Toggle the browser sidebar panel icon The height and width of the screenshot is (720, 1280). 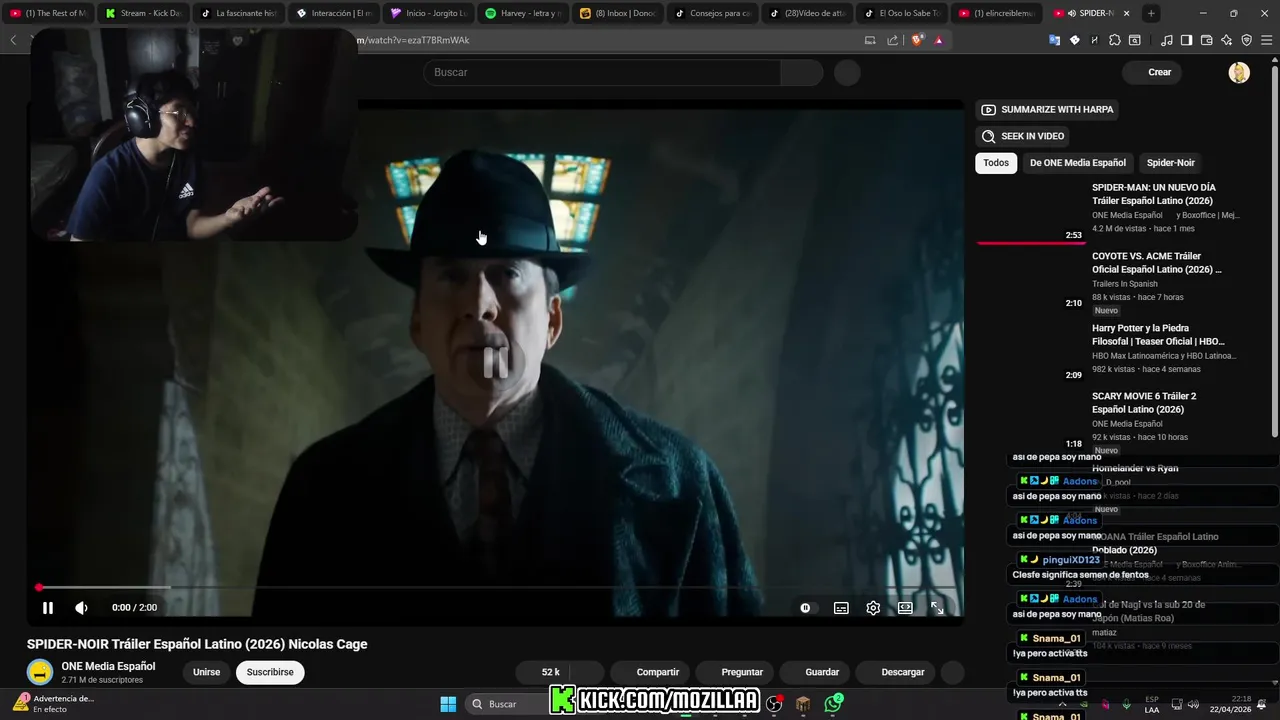(x=1186, y=40)
